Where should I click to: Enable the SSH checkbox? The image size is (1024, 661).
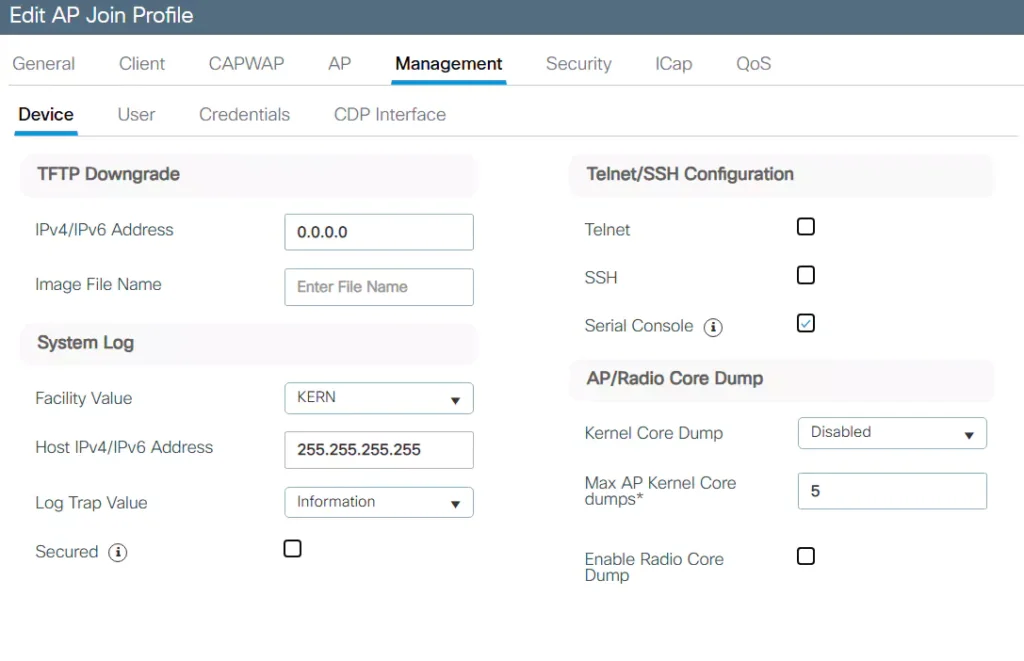point(806,275)
